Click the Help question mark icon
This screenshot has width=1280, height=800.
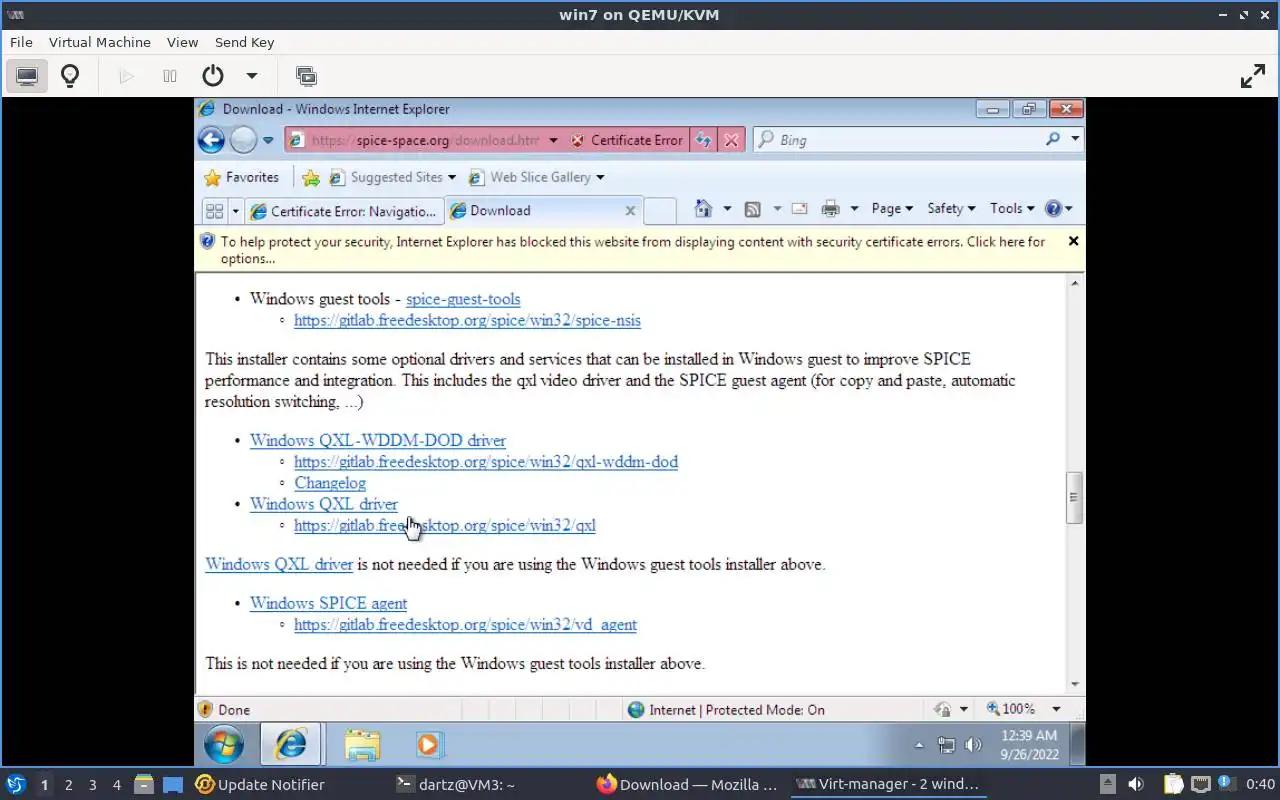click(x=1053, y=208)
